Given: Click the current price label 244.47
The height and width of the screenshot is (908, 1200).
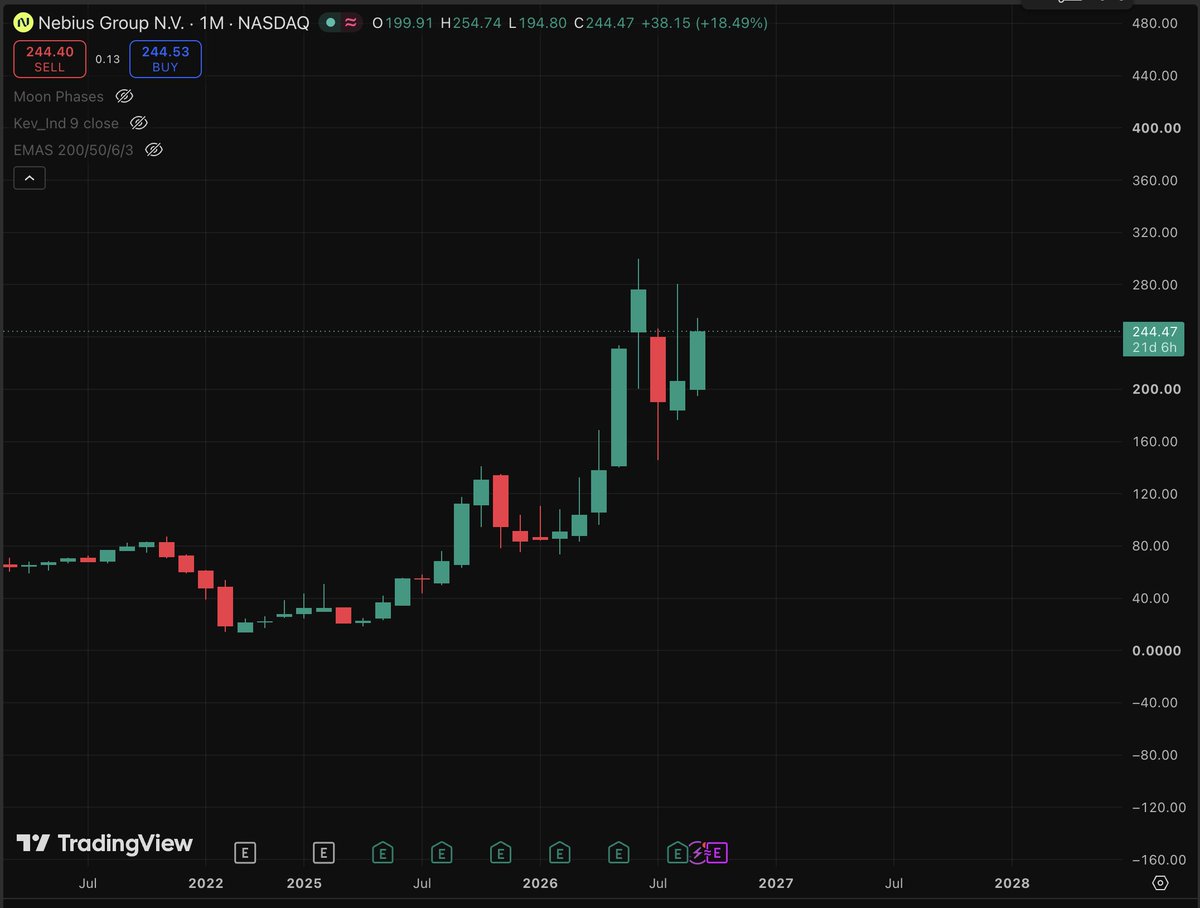Looking at the screenshot, I should (1155, 331).
